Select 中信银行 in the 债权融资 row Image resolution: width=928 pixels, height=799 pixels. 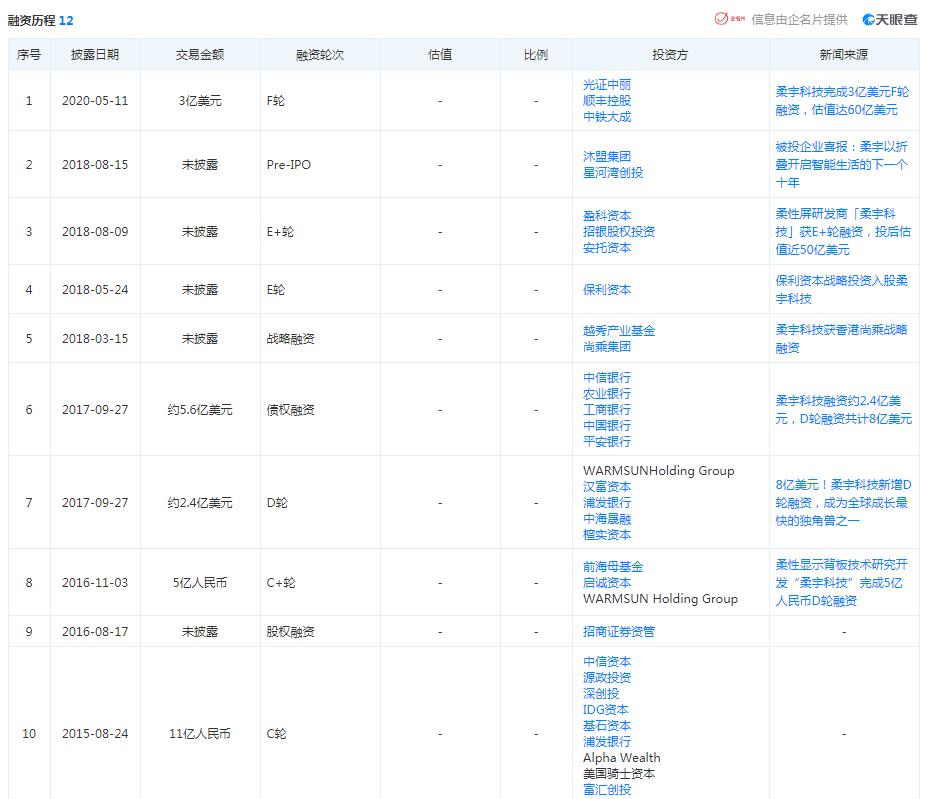[608, 378]
